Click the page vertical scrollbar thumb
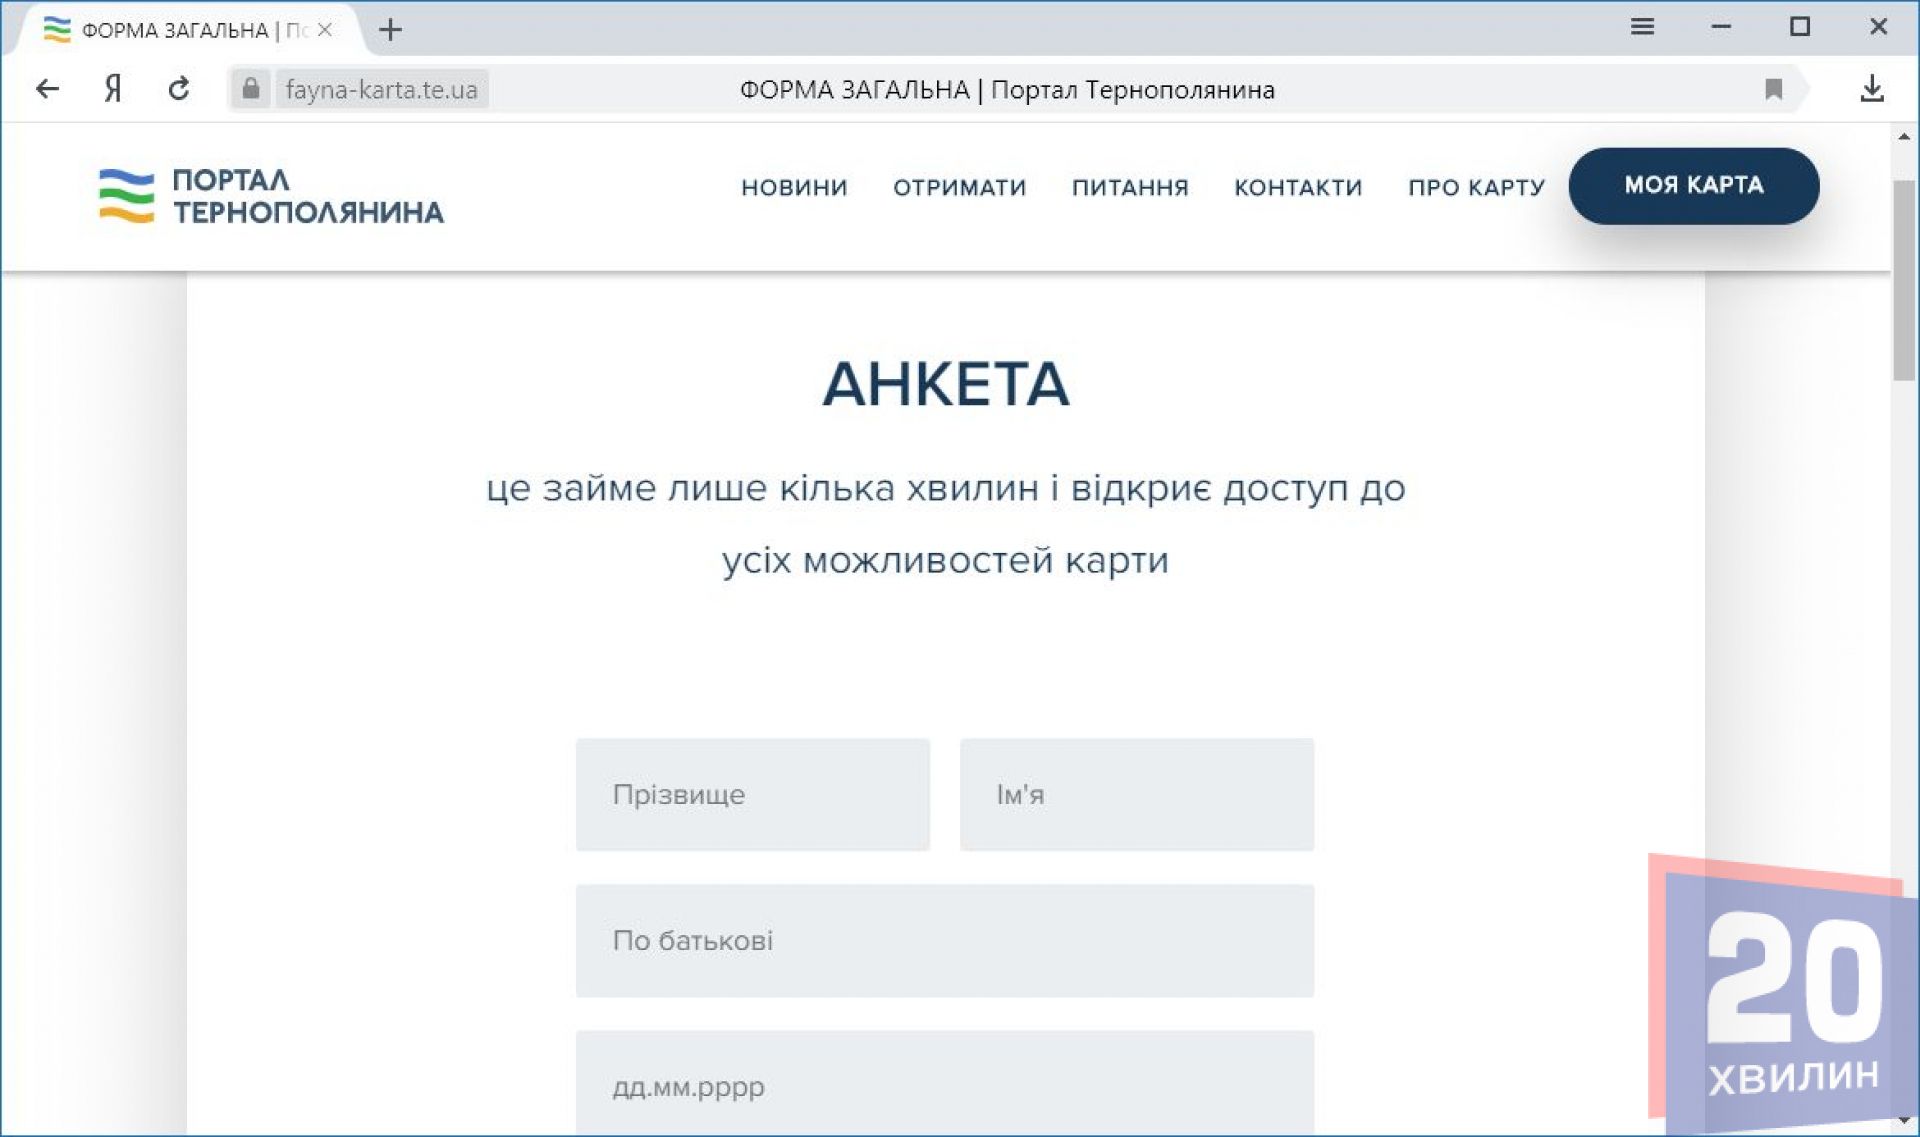Viewport: 1920px width, 1137px height. click(1903, 280)
